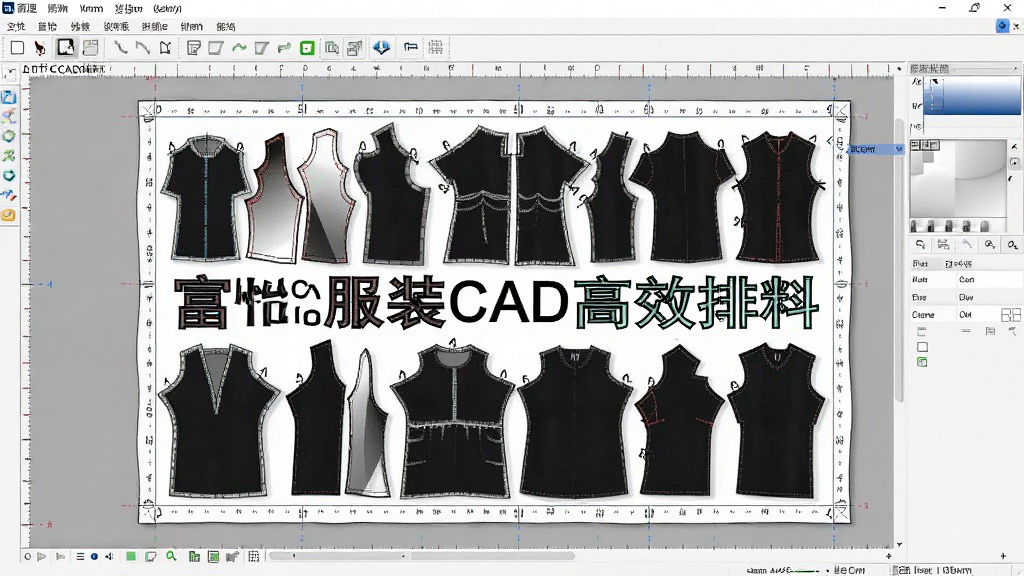
Task: Select the pen tool in left sidebar
Action: pyautogui.click(x=8, y=116)
